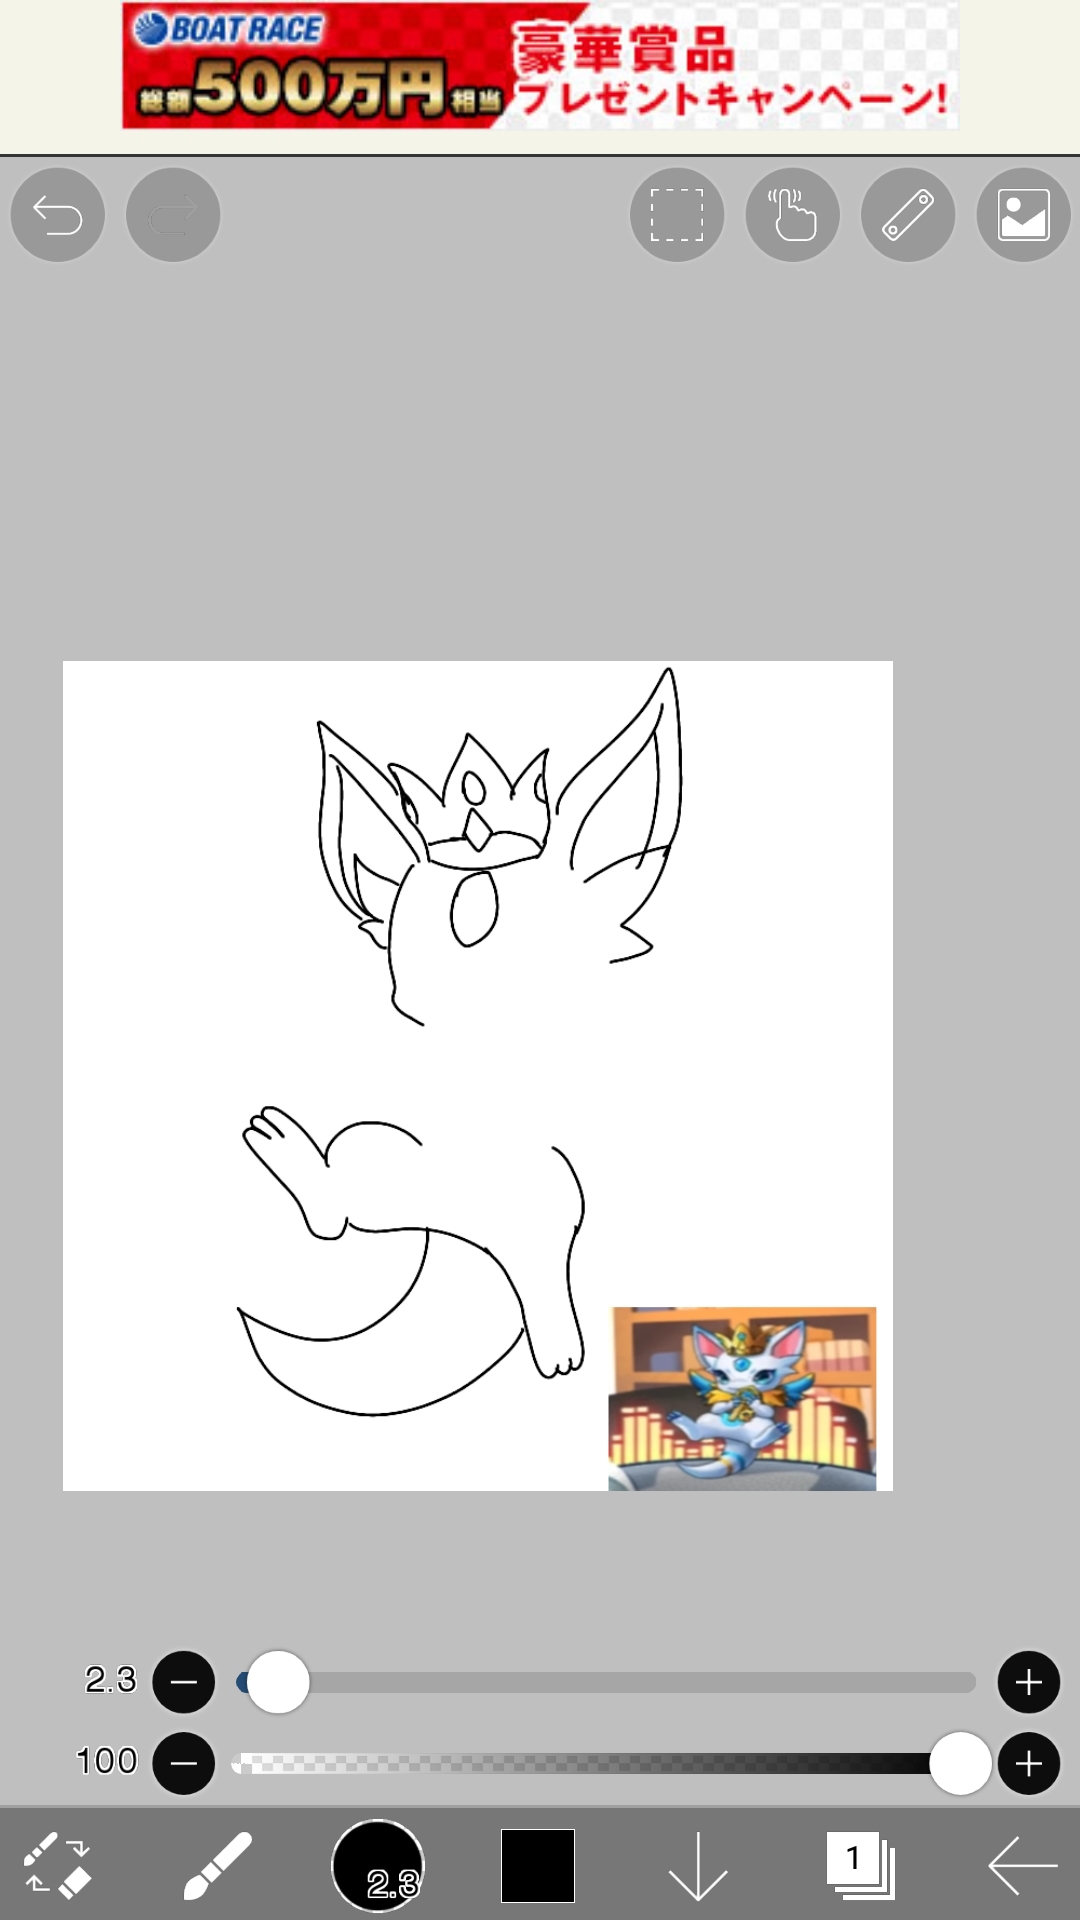Tap the undo arrow button
The width and height of the screenshot is (1080, 1920).
click(x=57, y=215)
